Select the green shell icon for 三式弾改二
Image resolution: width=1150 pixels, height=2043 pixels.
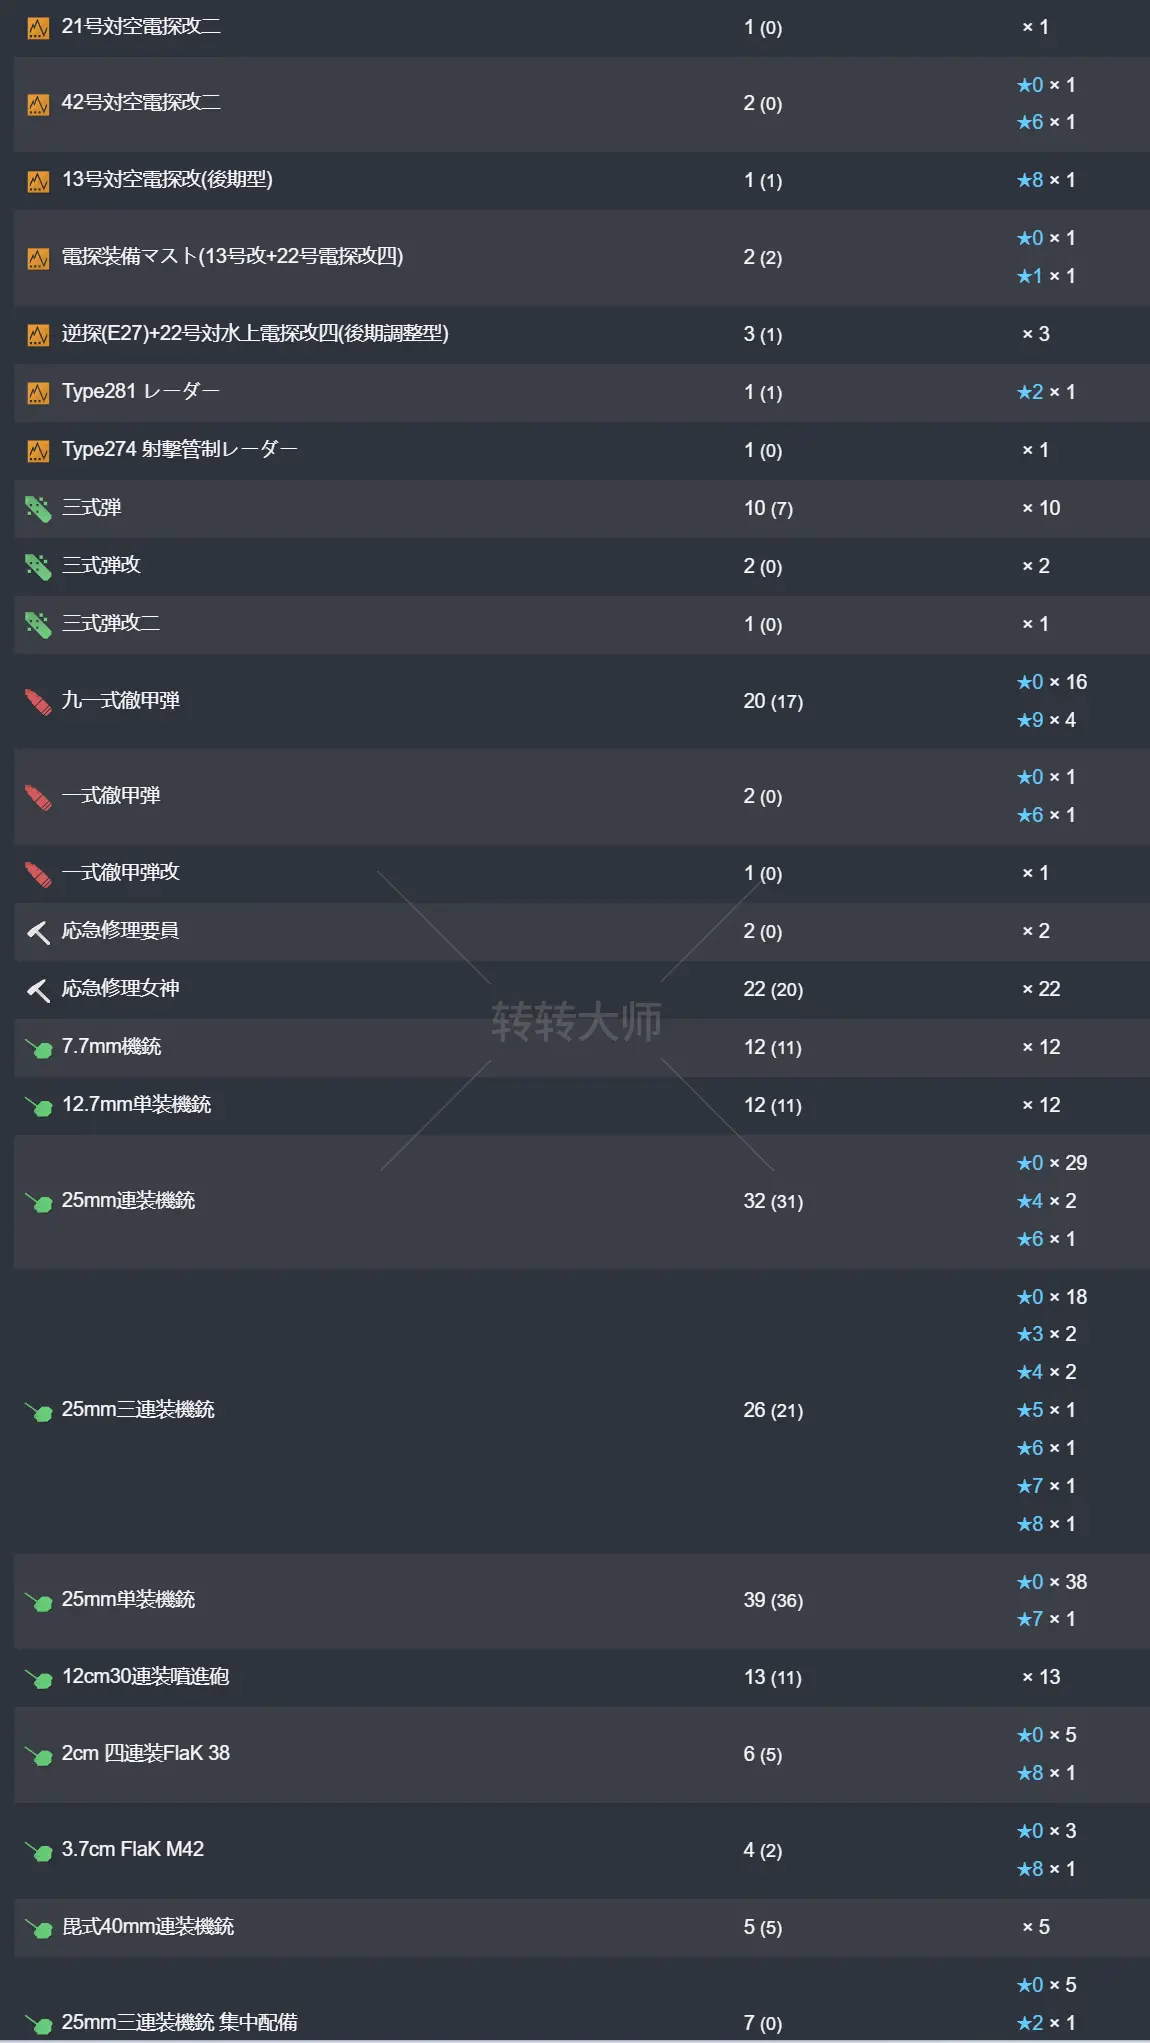(38, 625)
